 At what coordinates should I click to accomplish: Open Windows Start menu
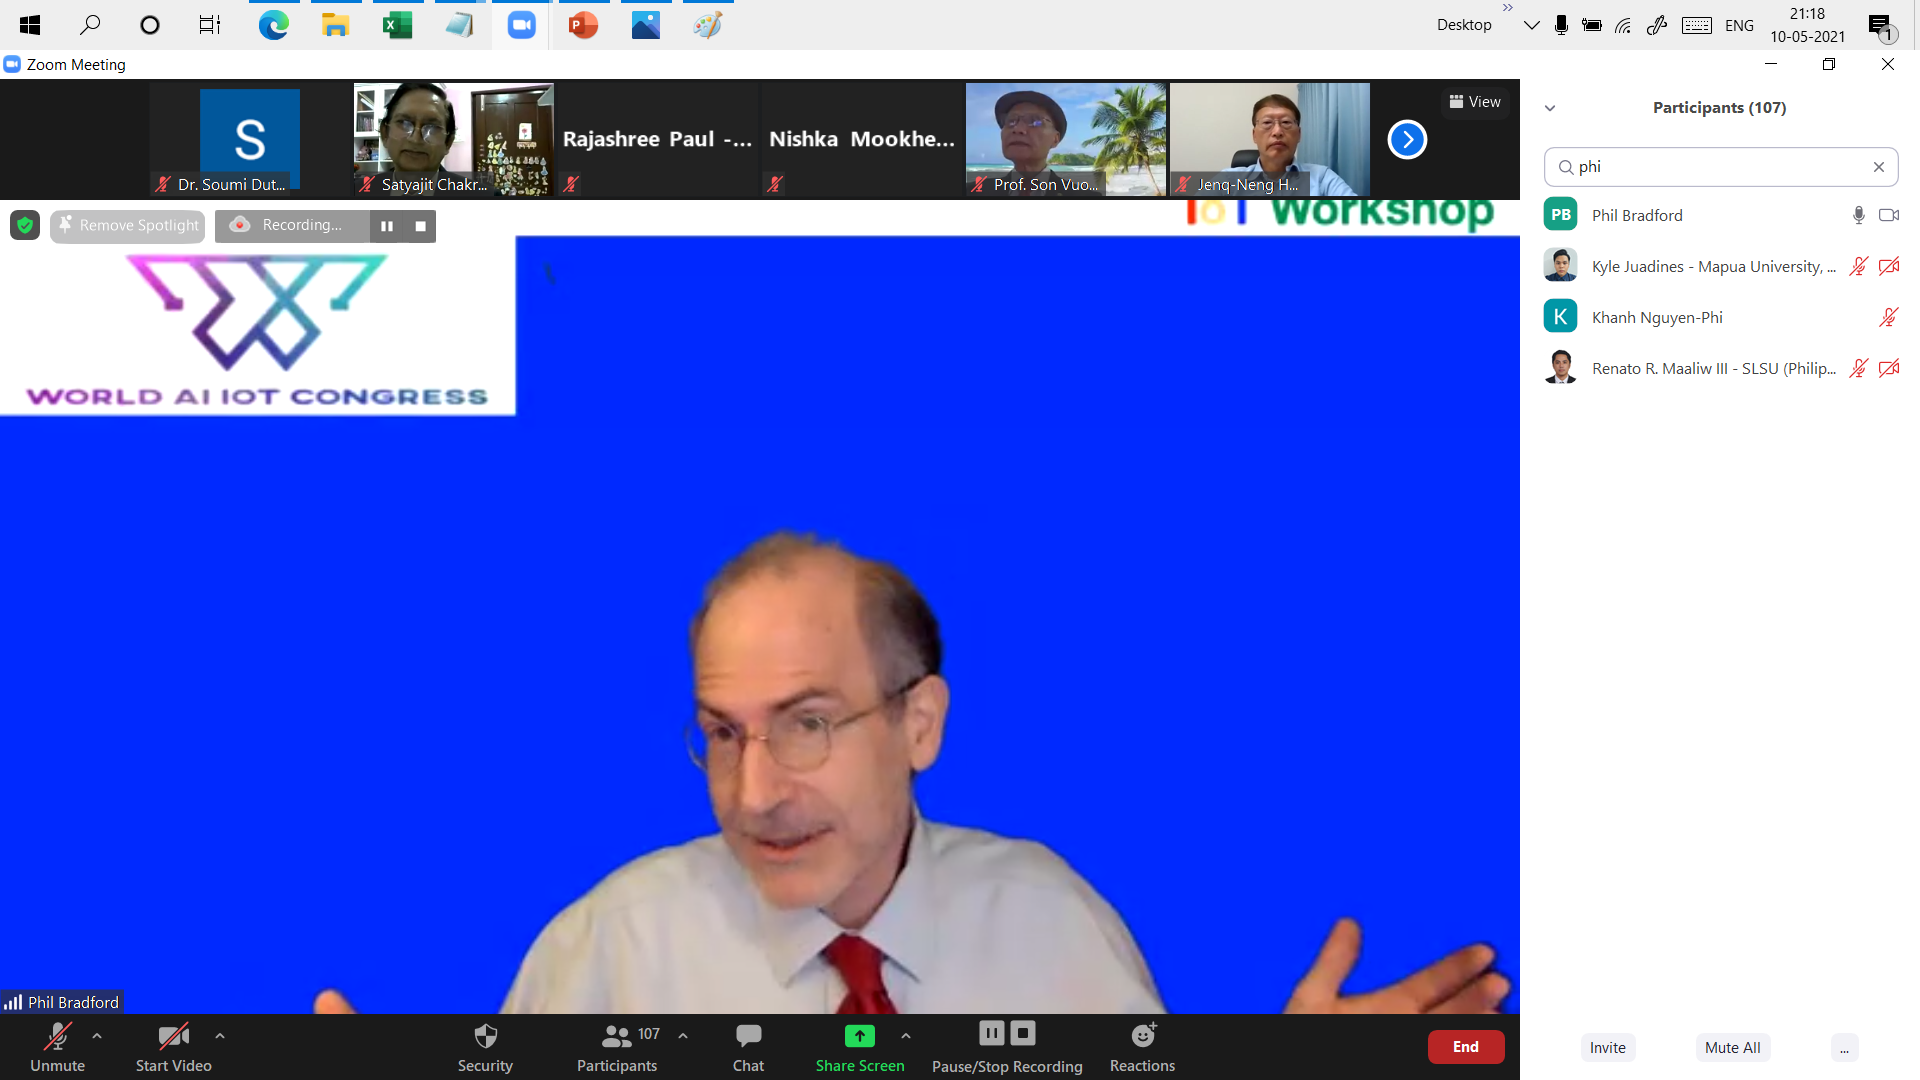pyautogui.click(x=30, y=25)
